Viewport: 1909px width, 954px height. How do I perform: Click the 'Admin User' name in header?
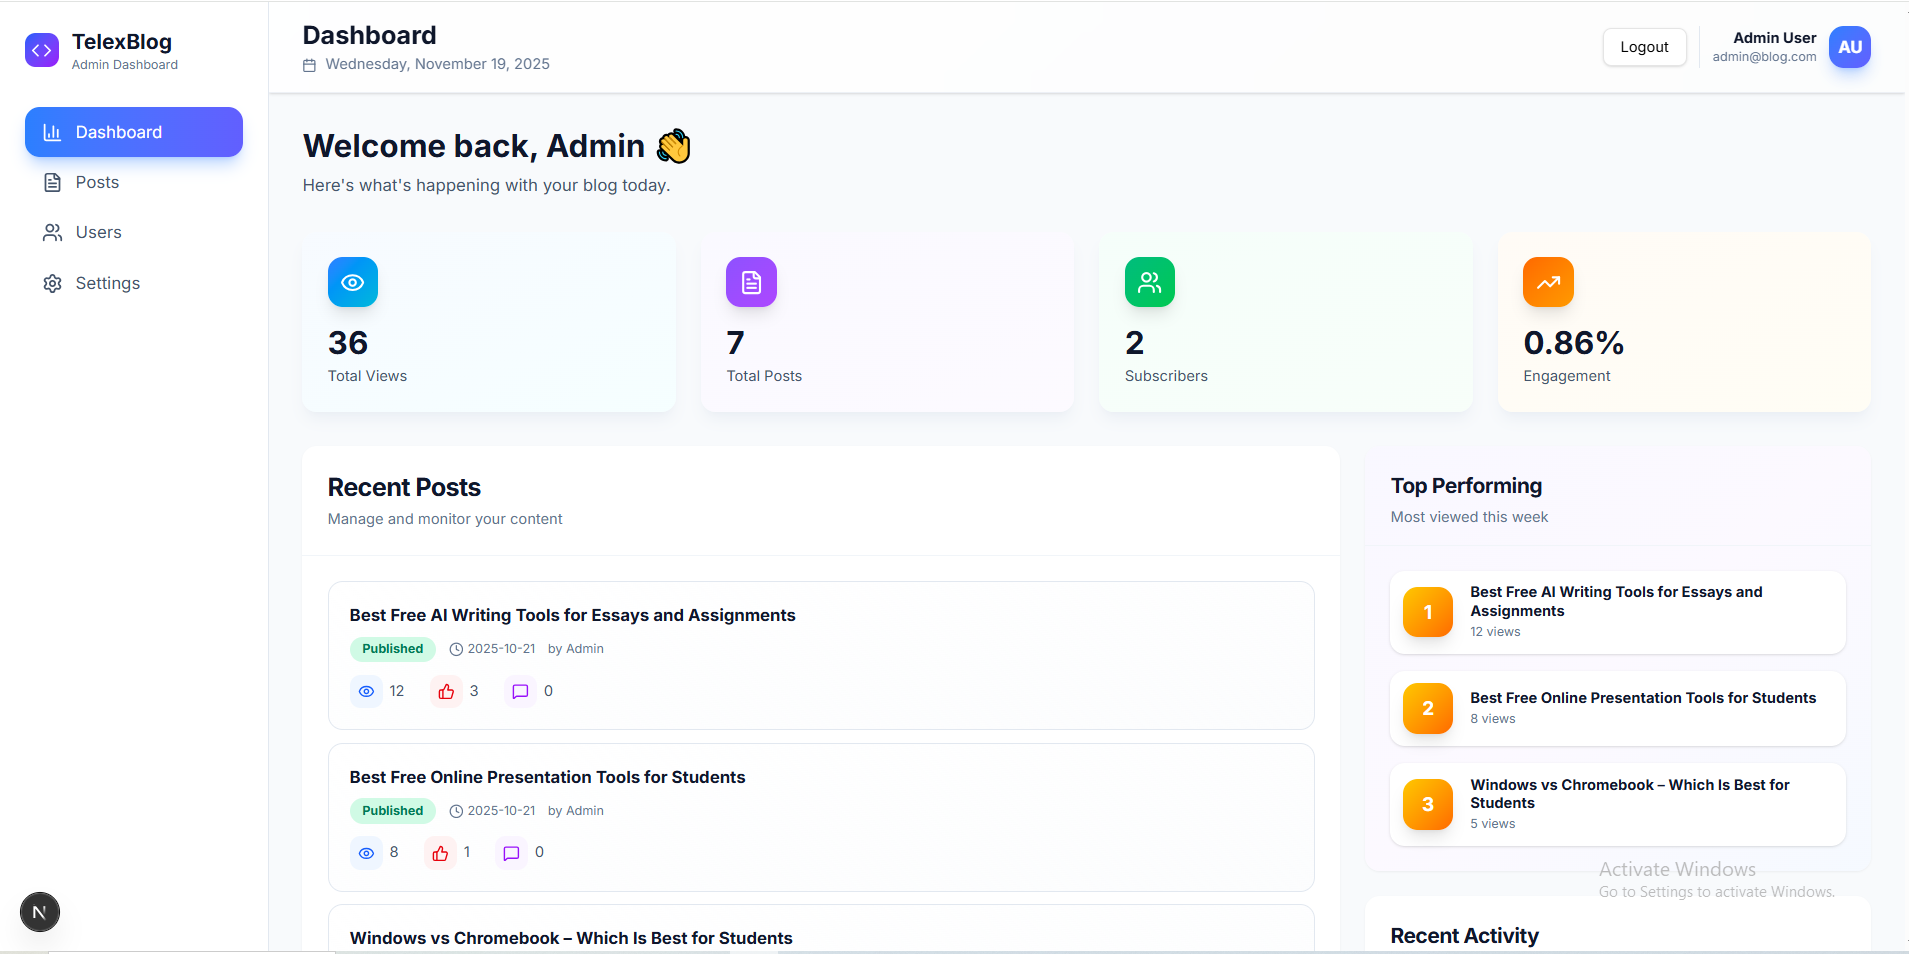pos(1774,38)
